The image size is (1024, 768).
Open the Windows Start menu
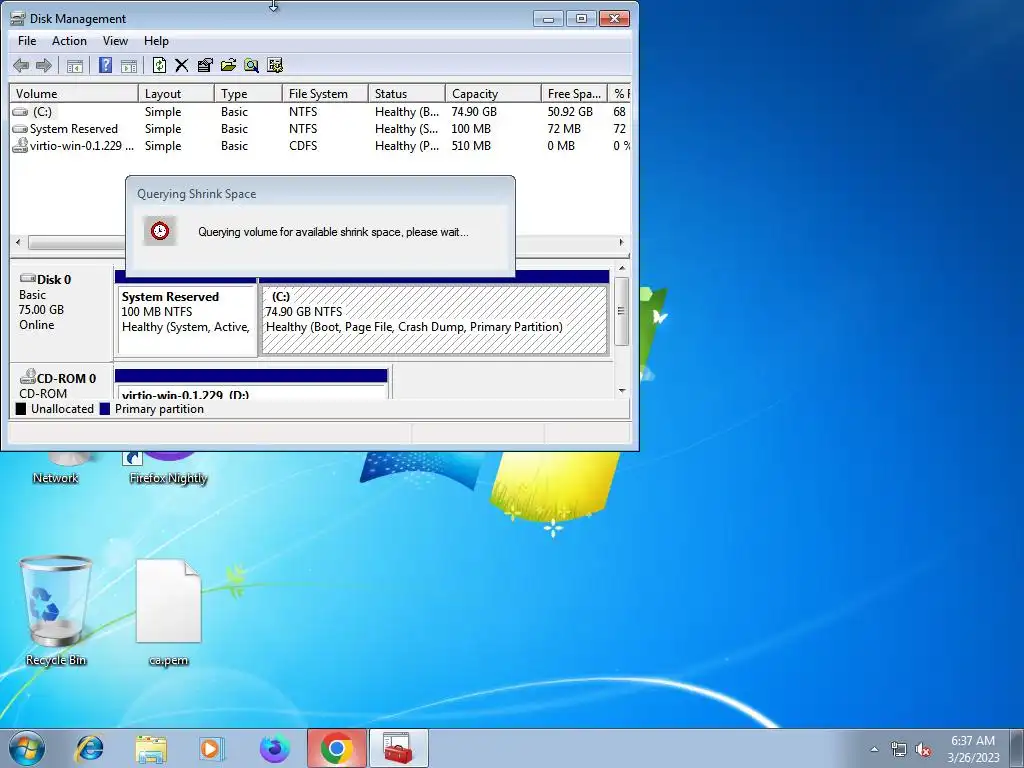tap(27, 748)
